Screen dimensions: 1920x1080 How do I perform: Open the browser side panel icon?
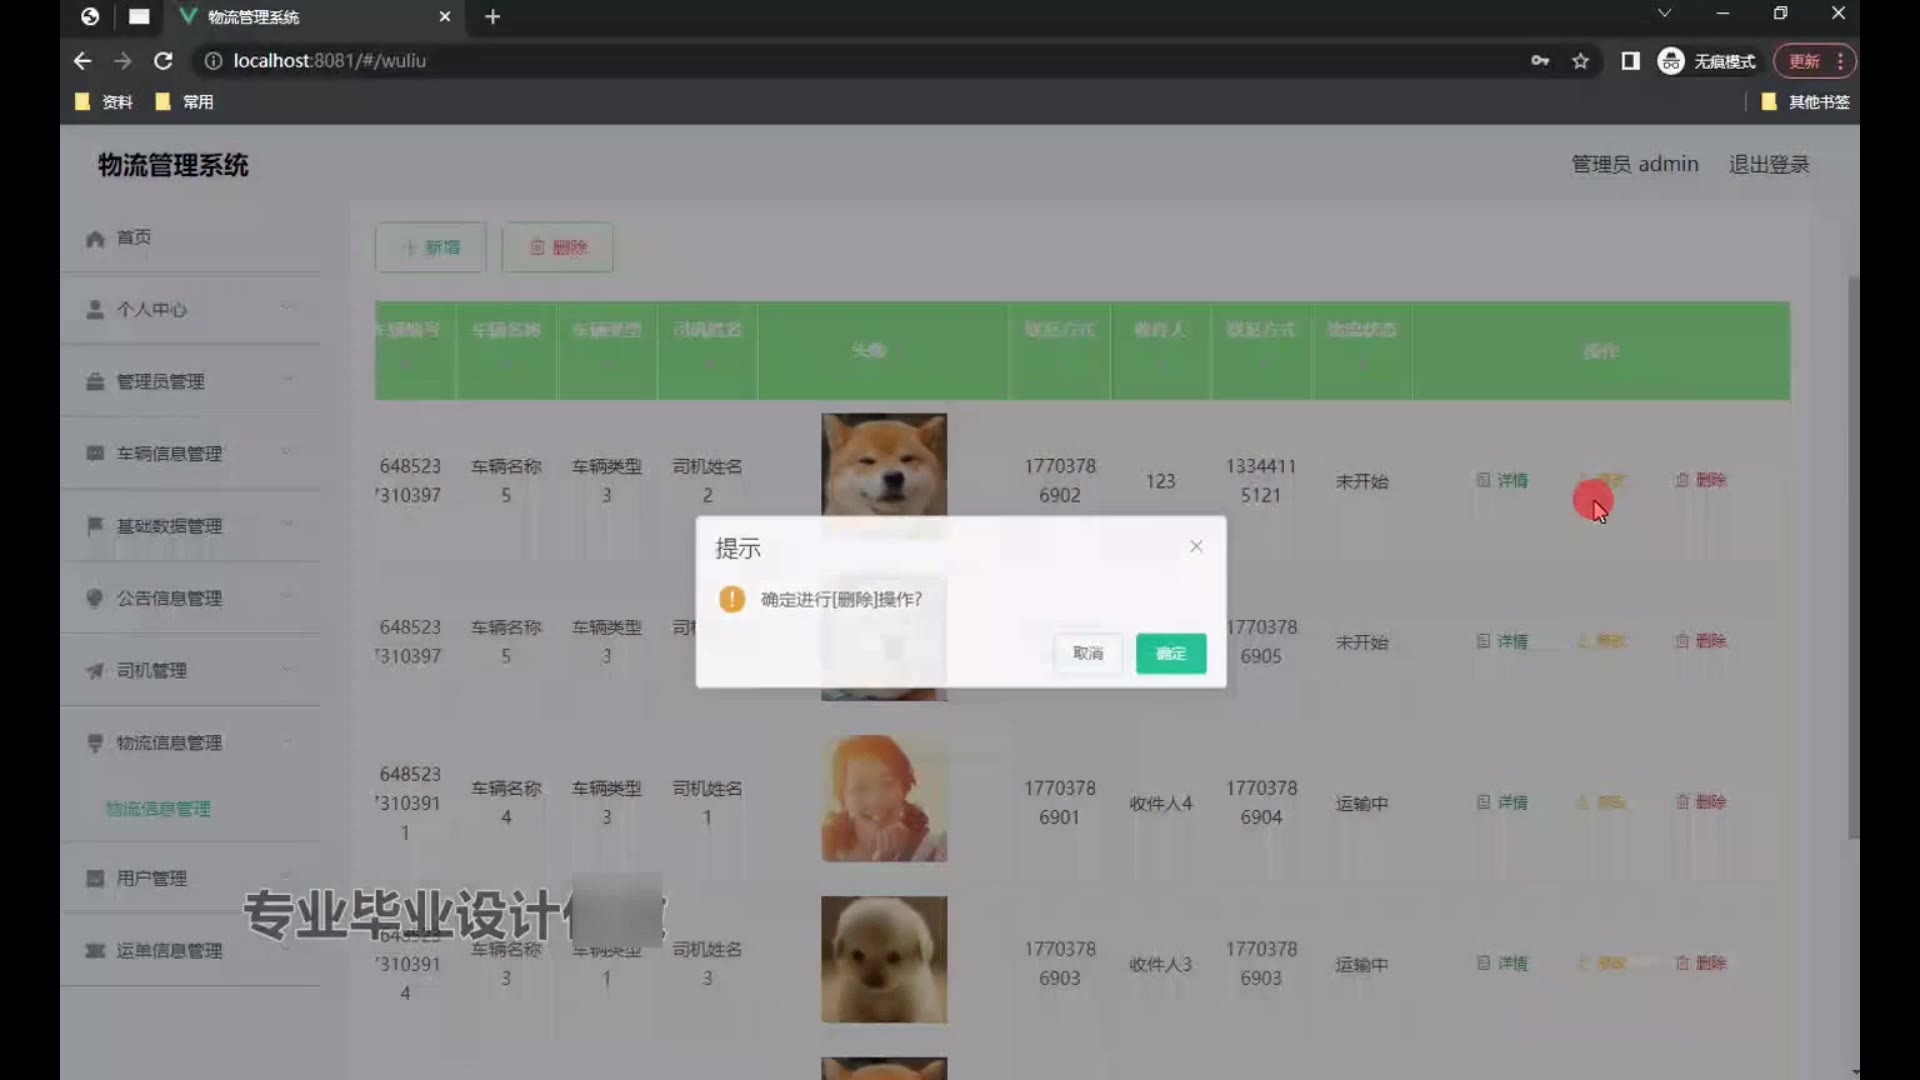(1630, 61)
